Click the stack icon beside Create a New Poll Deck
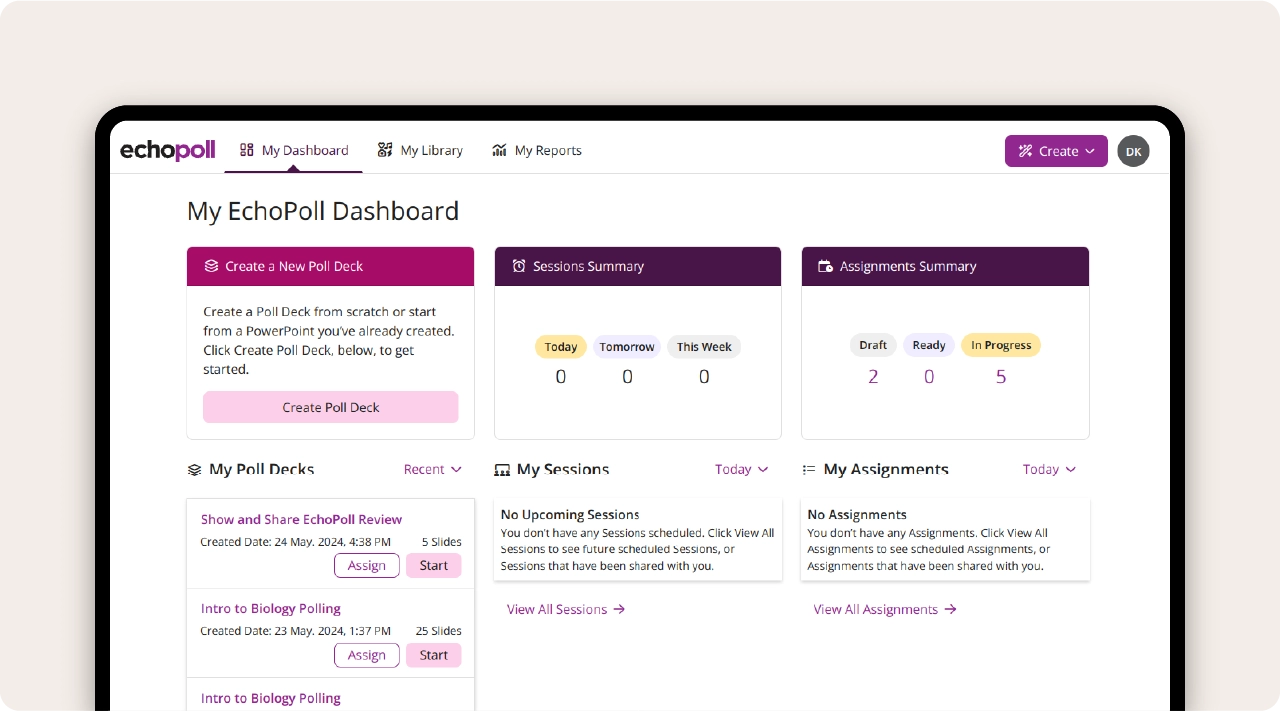 click(211, 266)
